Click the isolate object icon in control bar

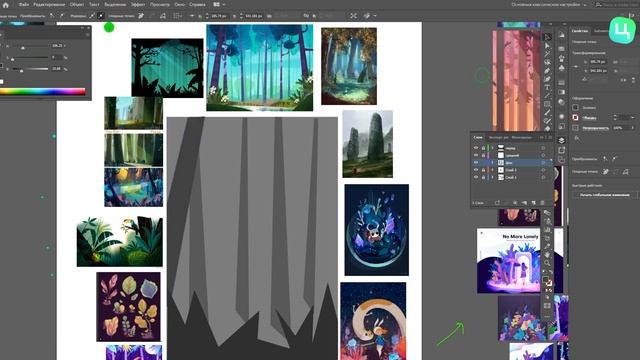[353, 16]
